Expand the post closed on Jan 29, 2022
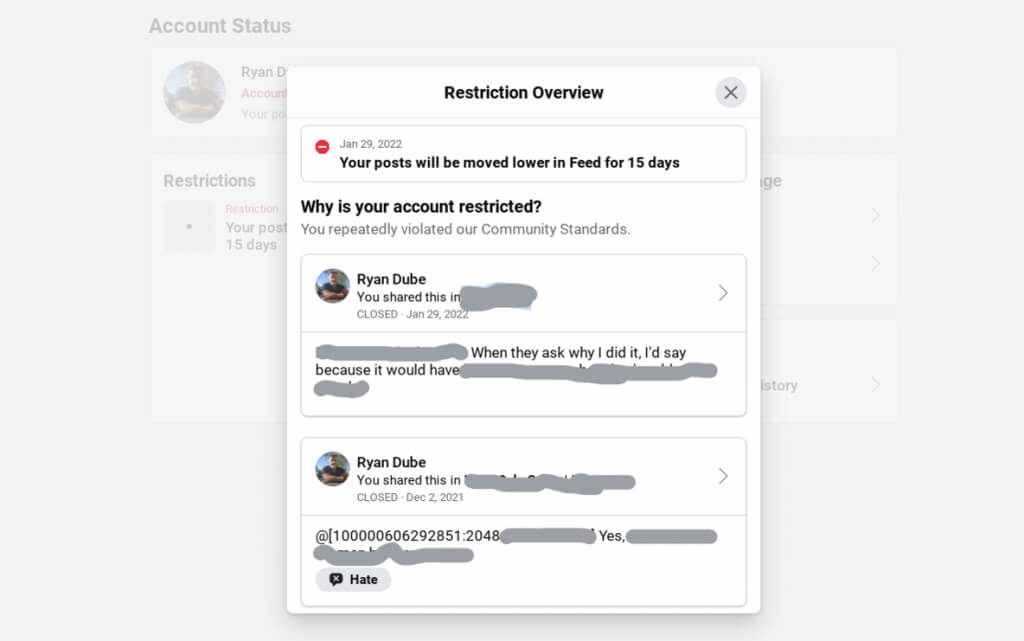Screen dimensions: 1024x641 723,293
